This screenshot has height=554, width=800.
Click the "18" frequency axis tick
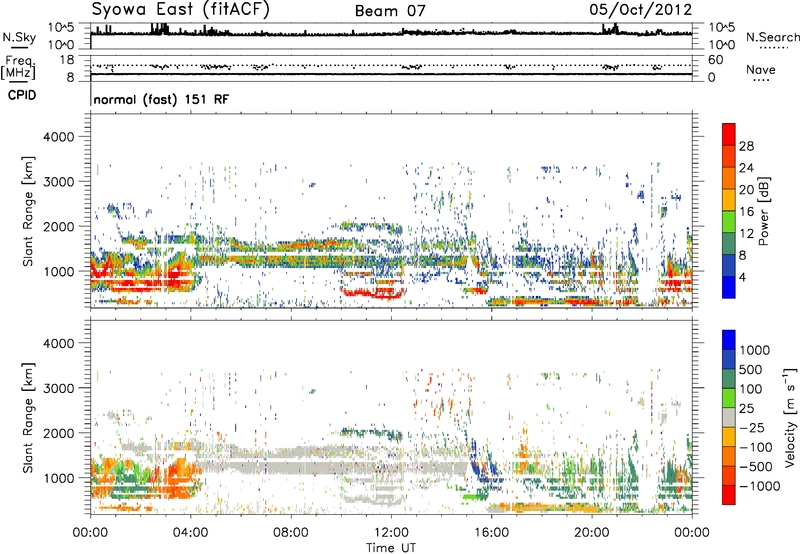pos(67,60)
